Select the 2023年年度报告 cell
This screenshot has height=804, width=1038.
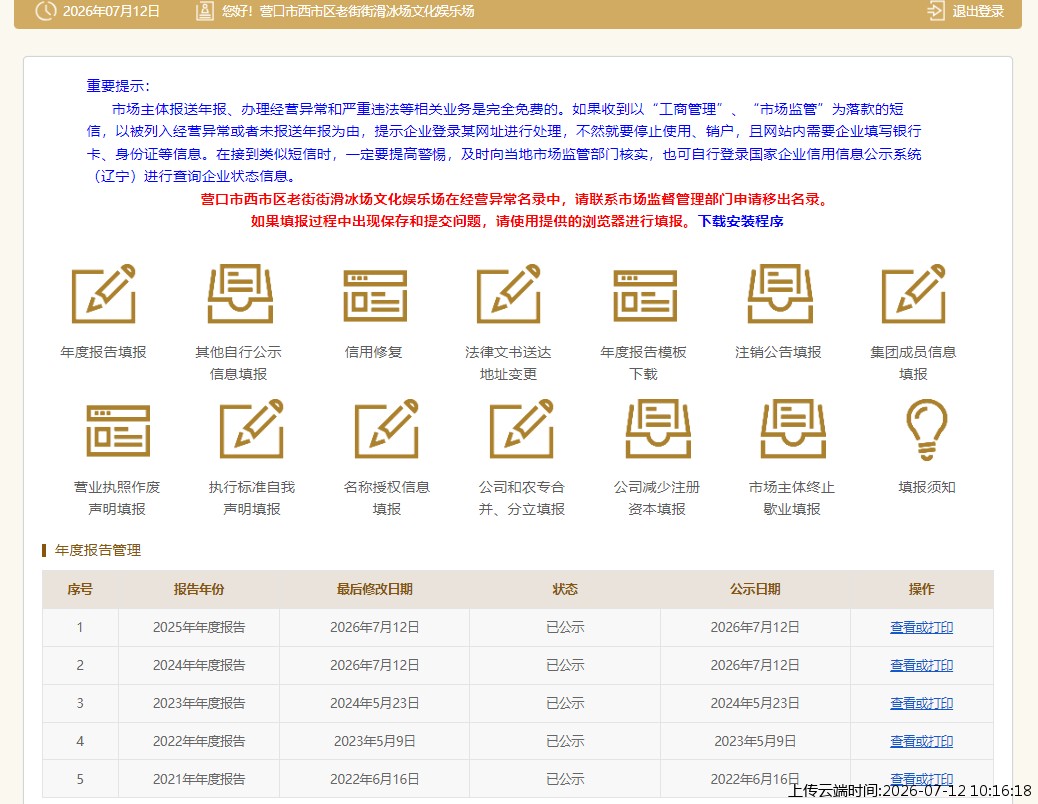click(x=199, y=703)
